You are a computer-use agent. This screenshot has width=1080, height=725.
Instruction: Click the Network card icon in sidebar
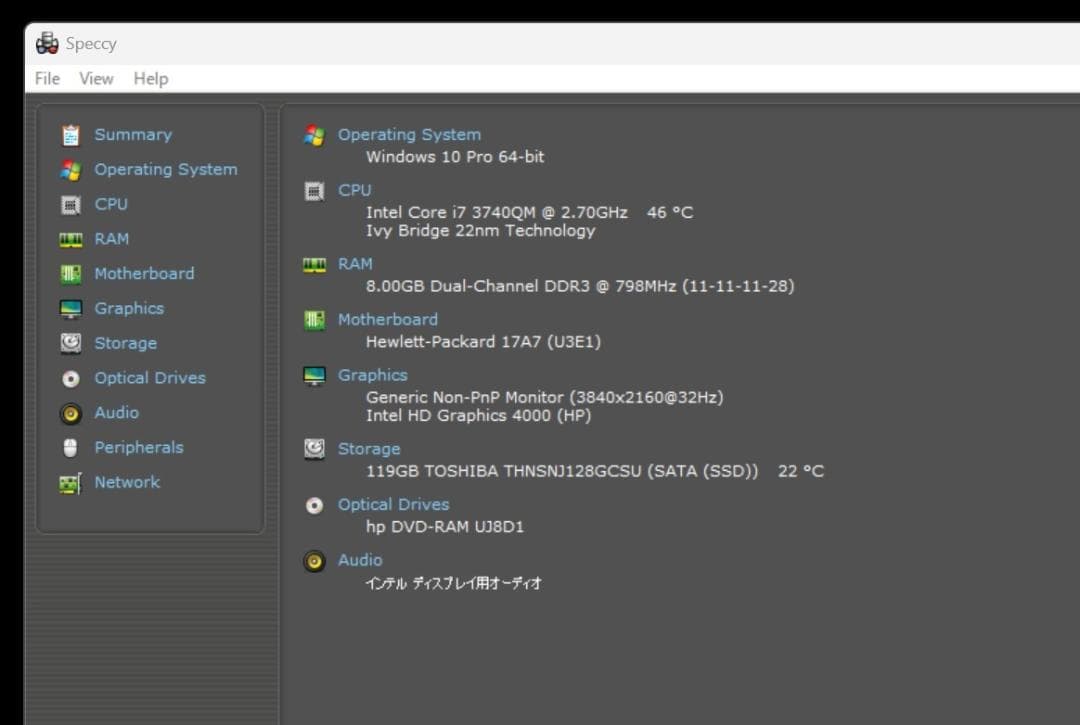70,483
